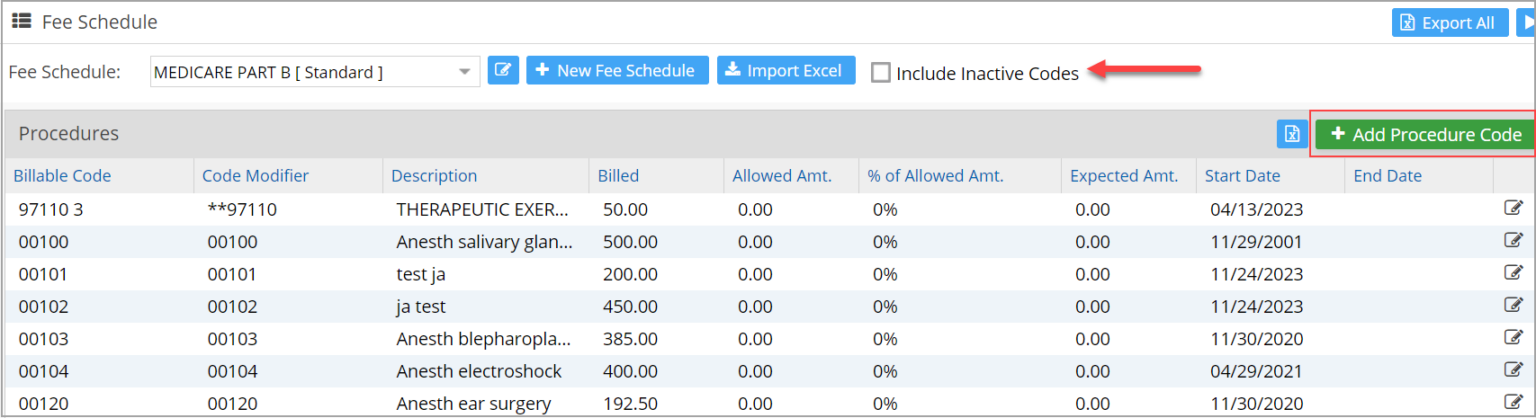Screen dimensions: 1536x418
Task: Edit the Anesth electroshock row 00104
Action: (x=1513, y=371)
